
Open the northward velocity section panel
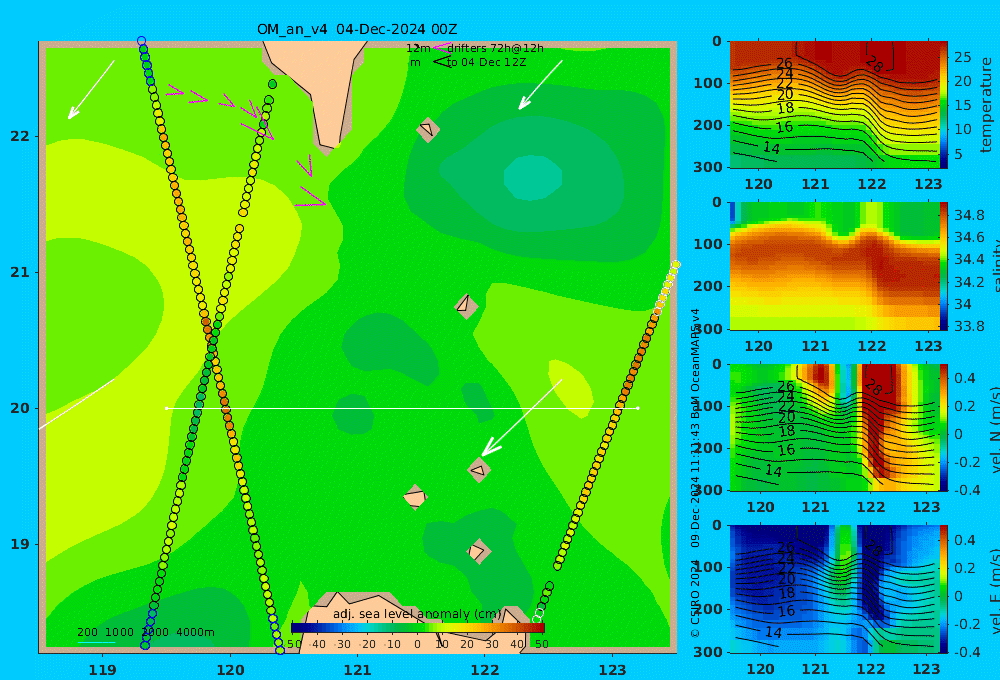834,427
